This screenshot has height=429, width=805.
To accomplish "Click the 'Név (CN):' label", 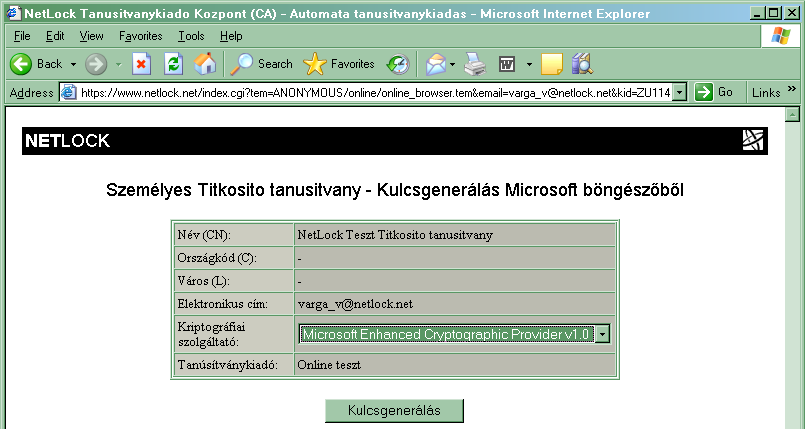I will click(x=204, y=235).
